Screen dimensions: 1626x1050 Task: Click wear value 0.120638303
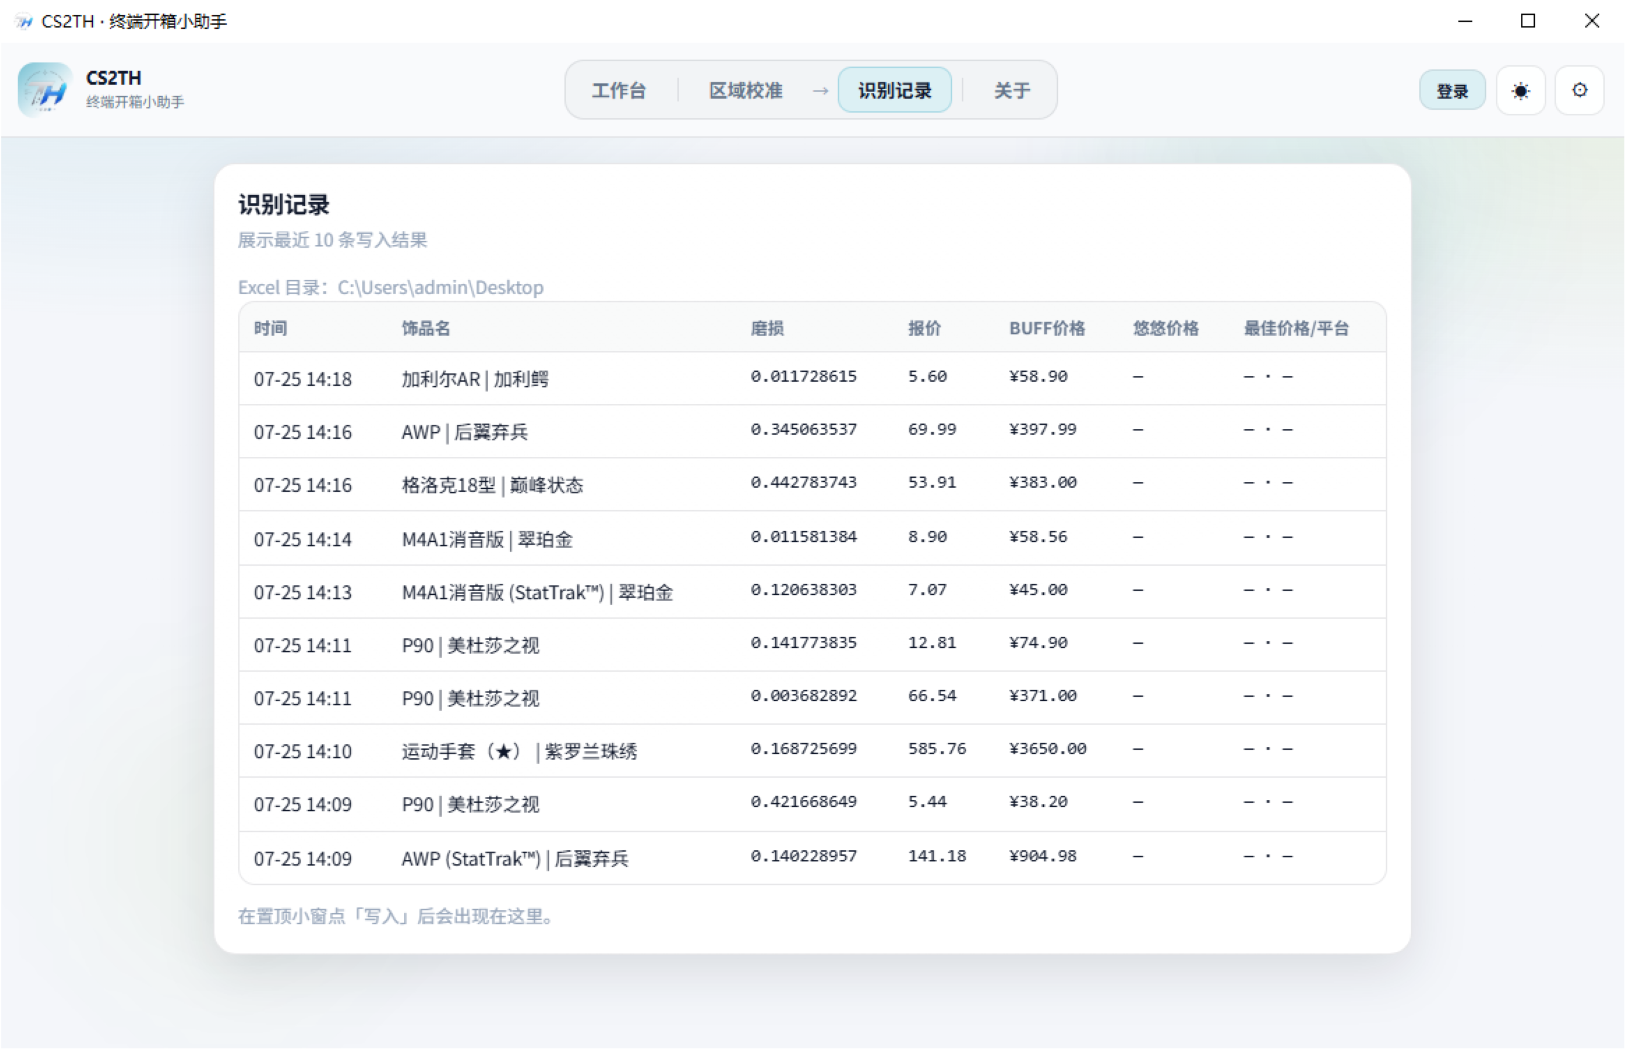[x=803, y=590]
